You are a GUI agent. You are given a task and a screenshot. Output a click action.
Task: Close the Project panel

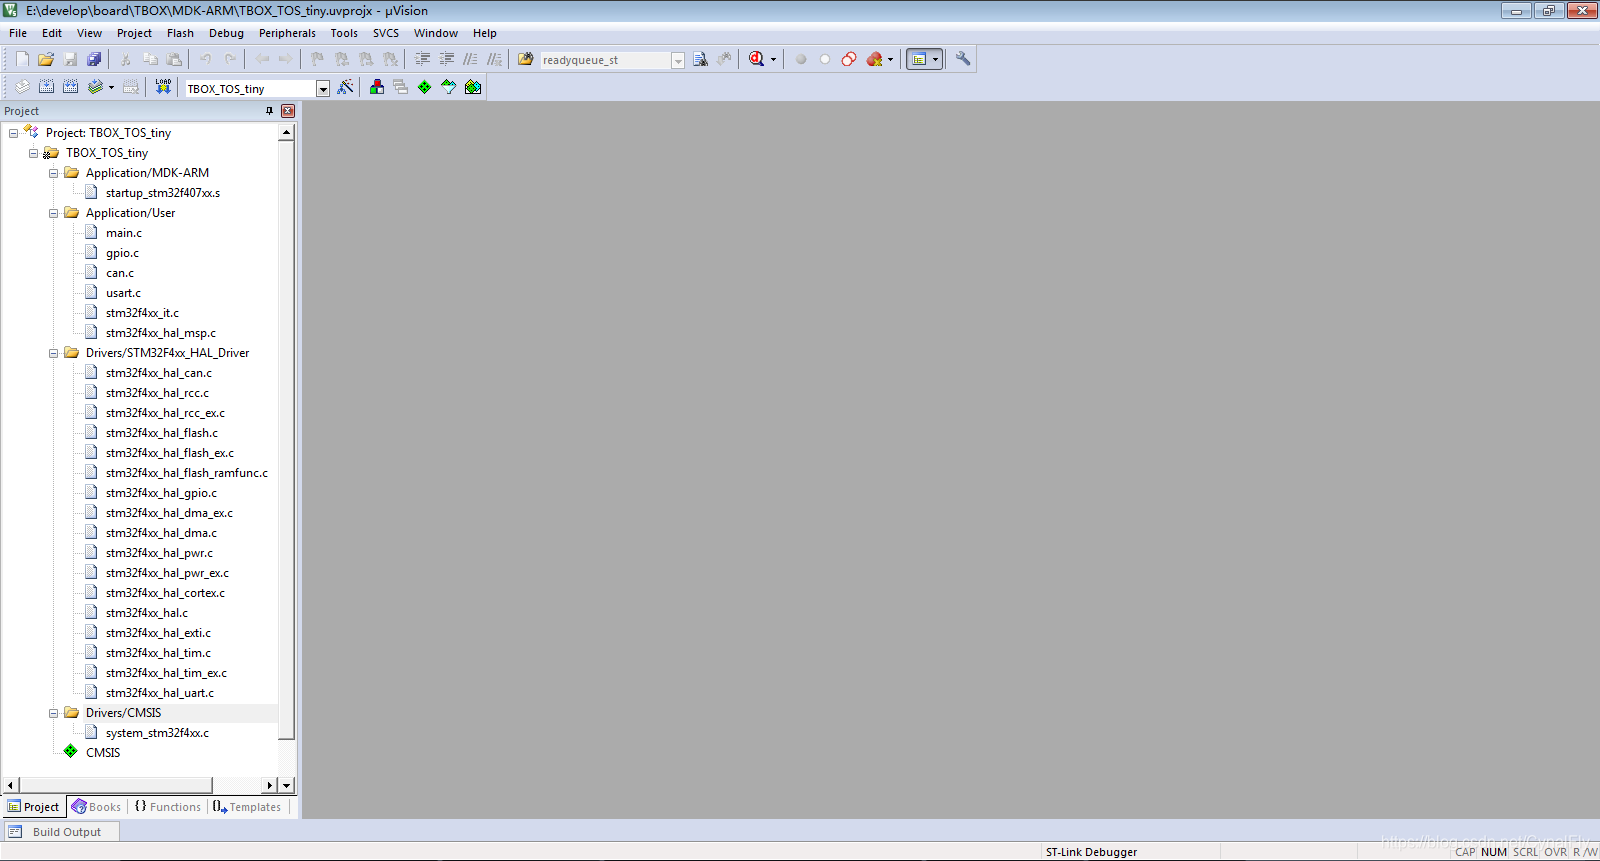point(288,111)
